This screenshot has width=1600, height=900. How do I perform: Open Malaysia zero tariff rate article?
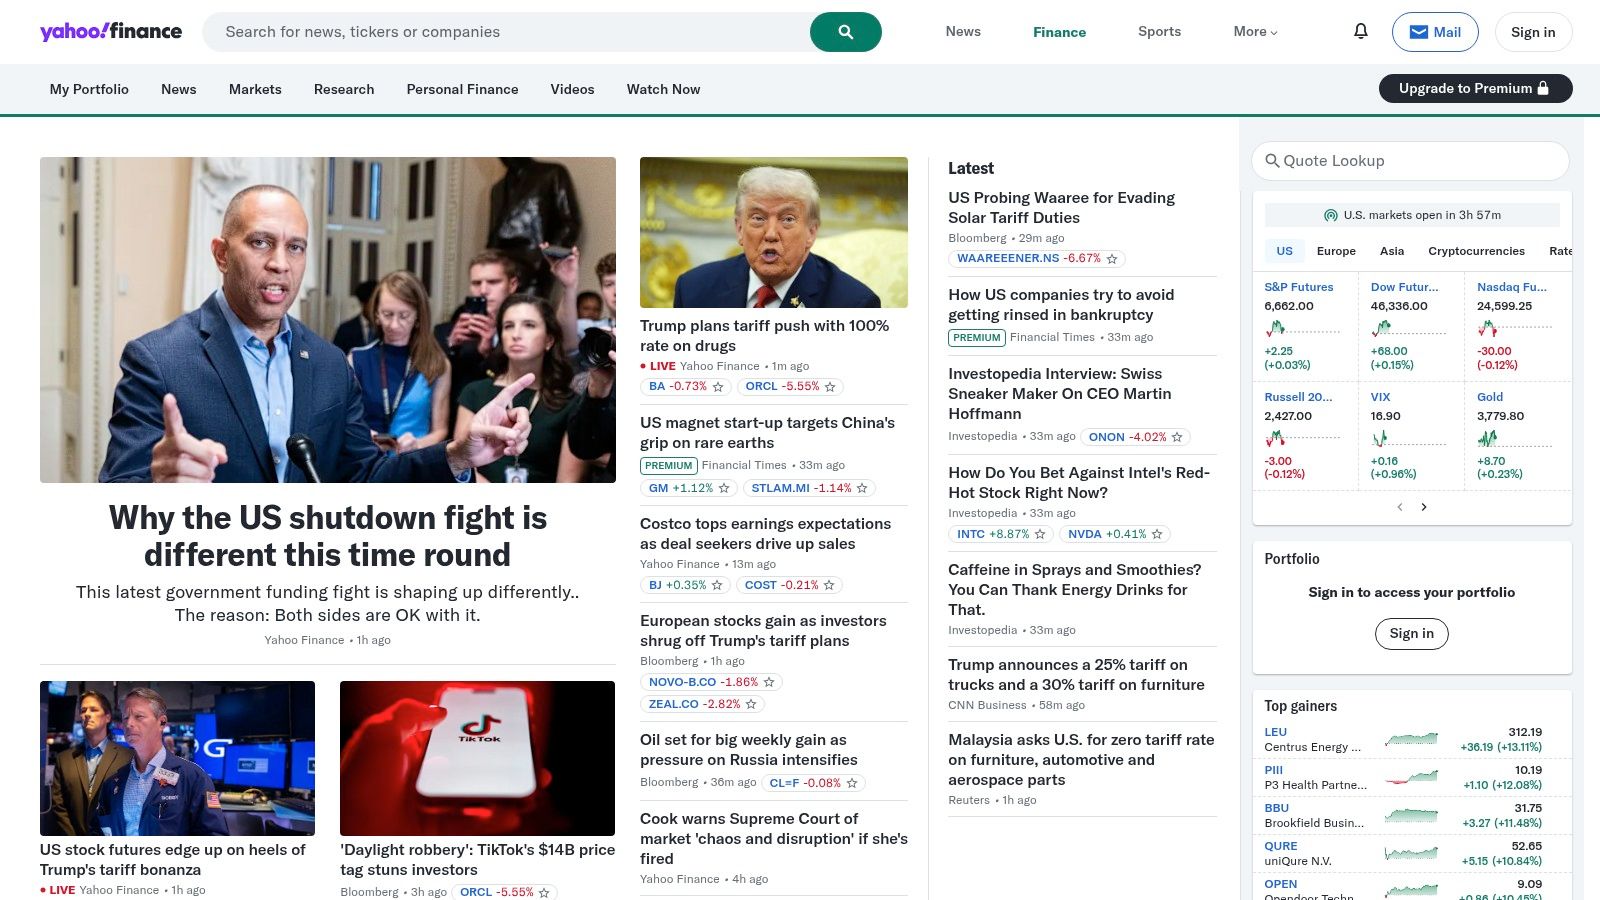point(1081,760)
